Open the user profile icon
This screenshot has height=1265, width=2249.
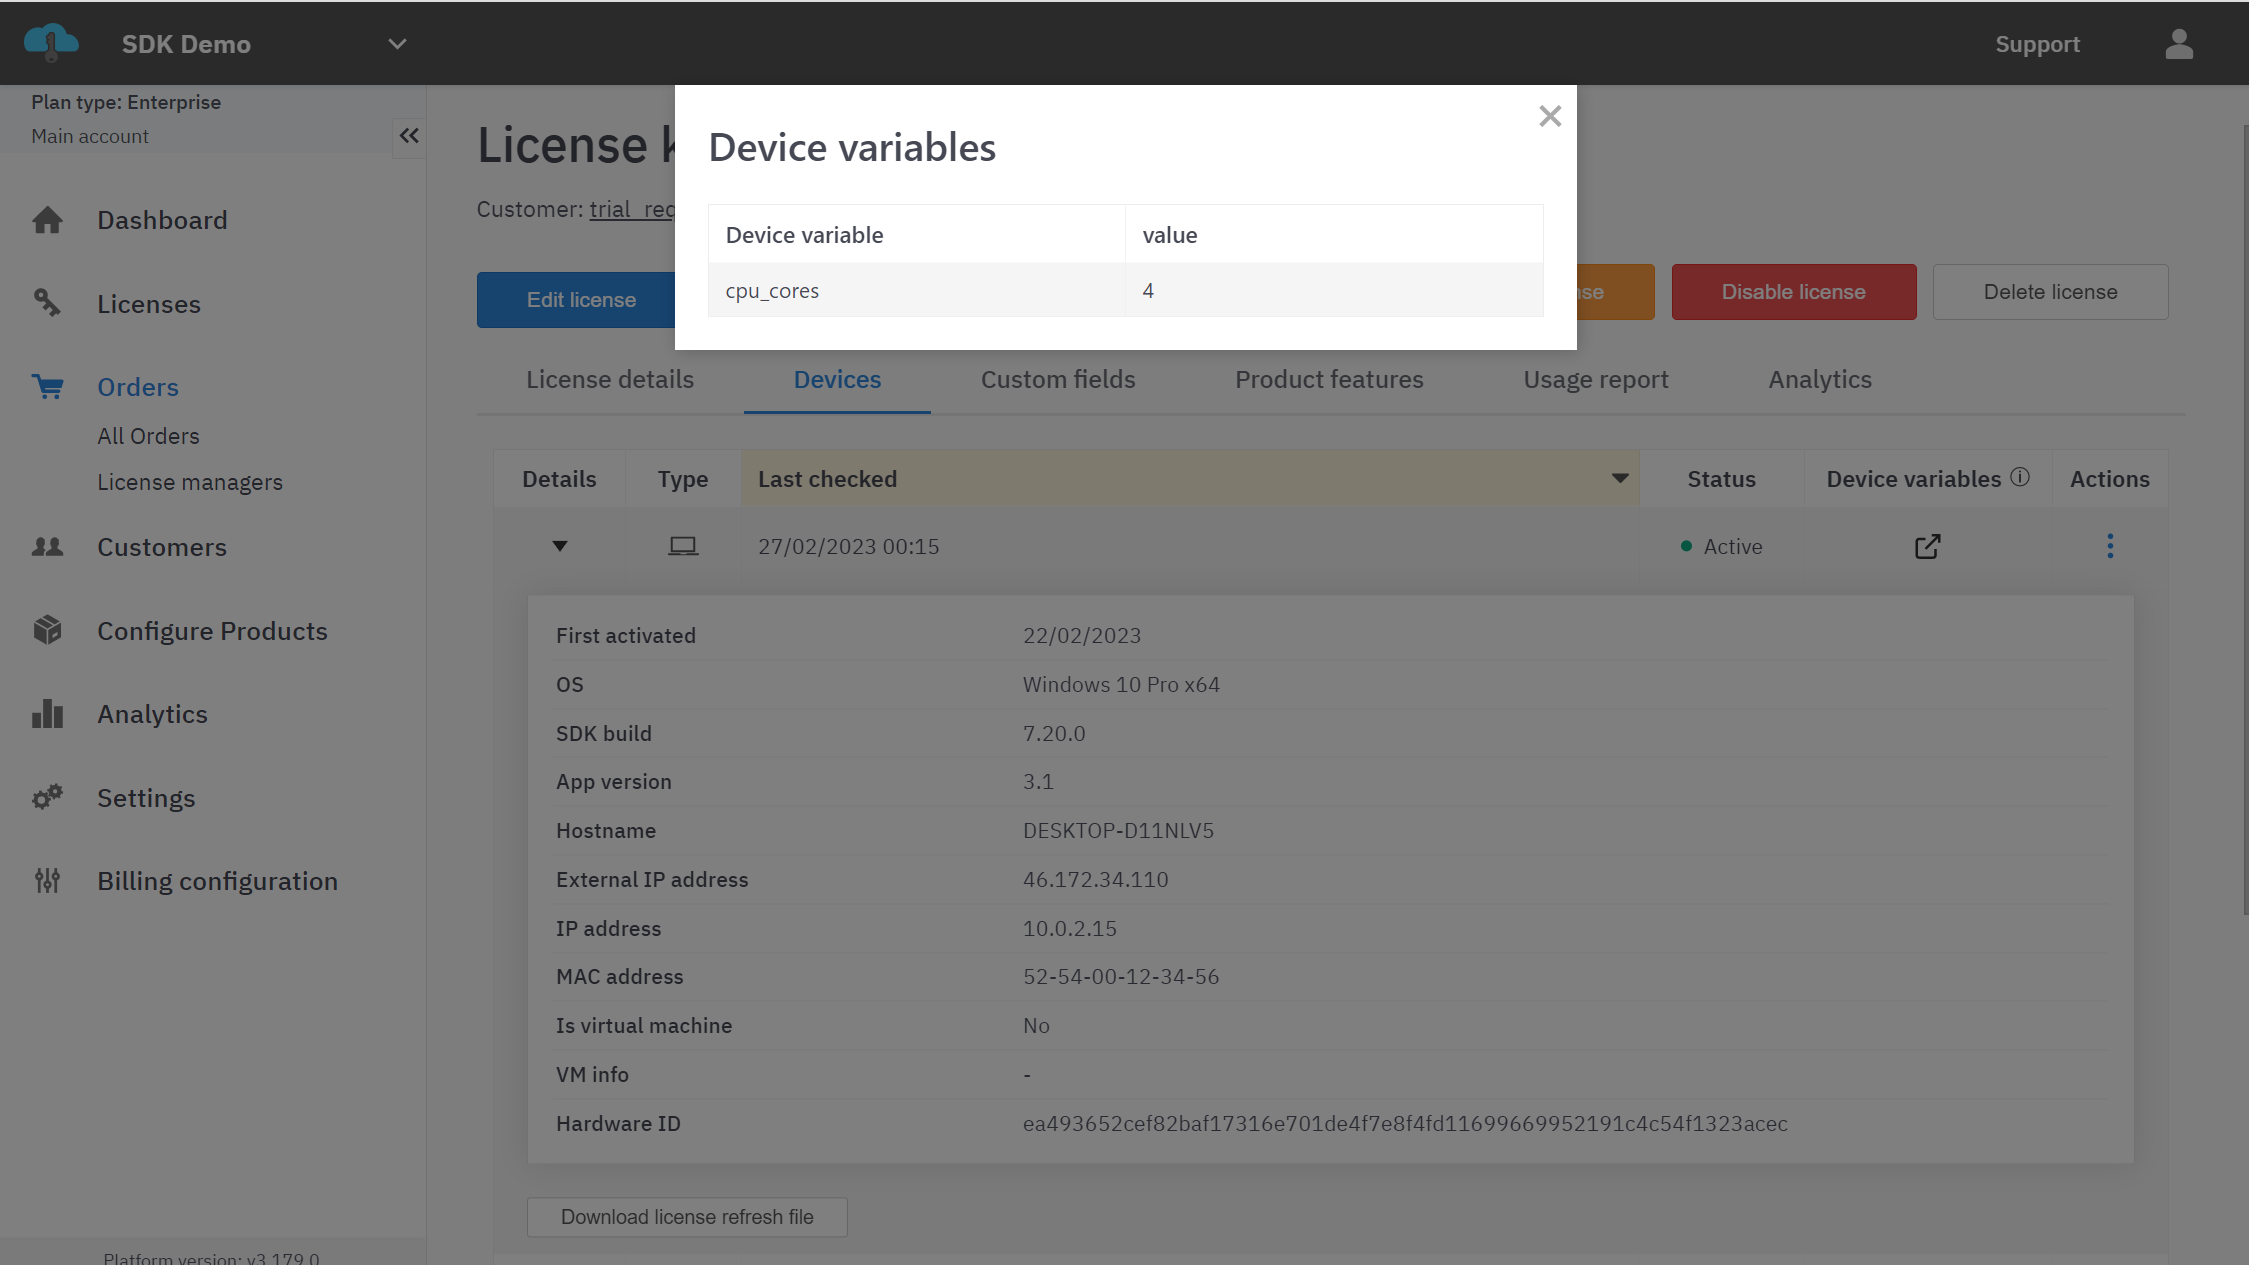(2179, 44)
